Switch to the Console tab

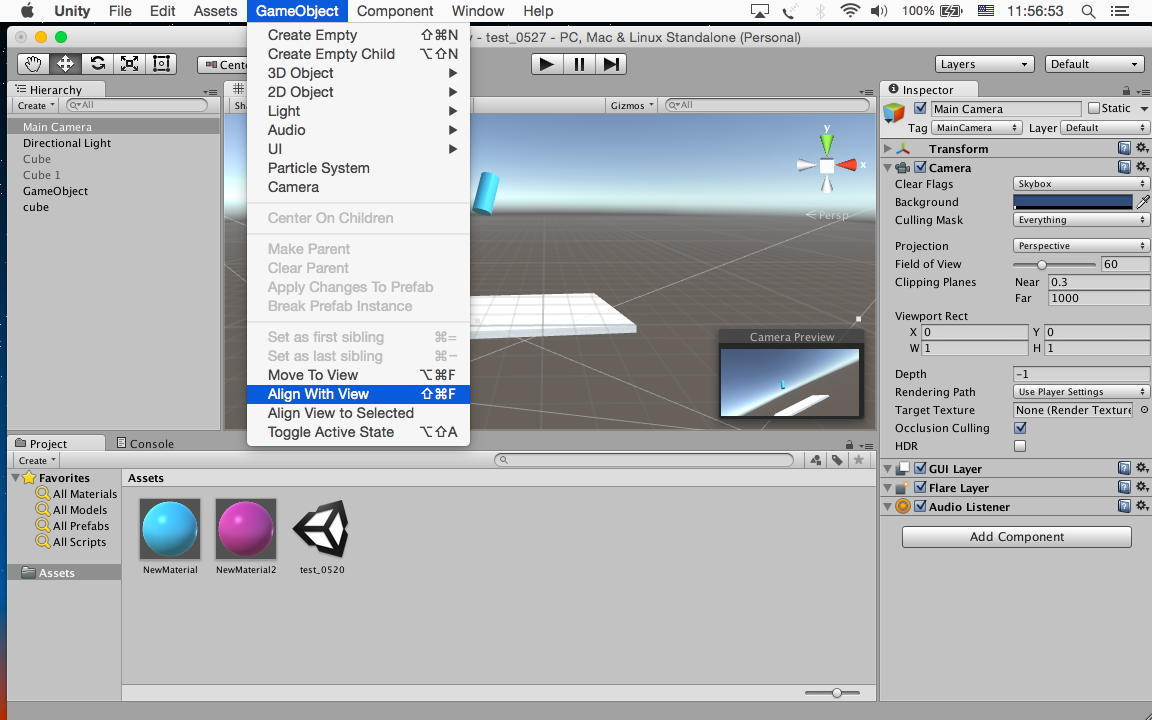(x=145, y=444)
